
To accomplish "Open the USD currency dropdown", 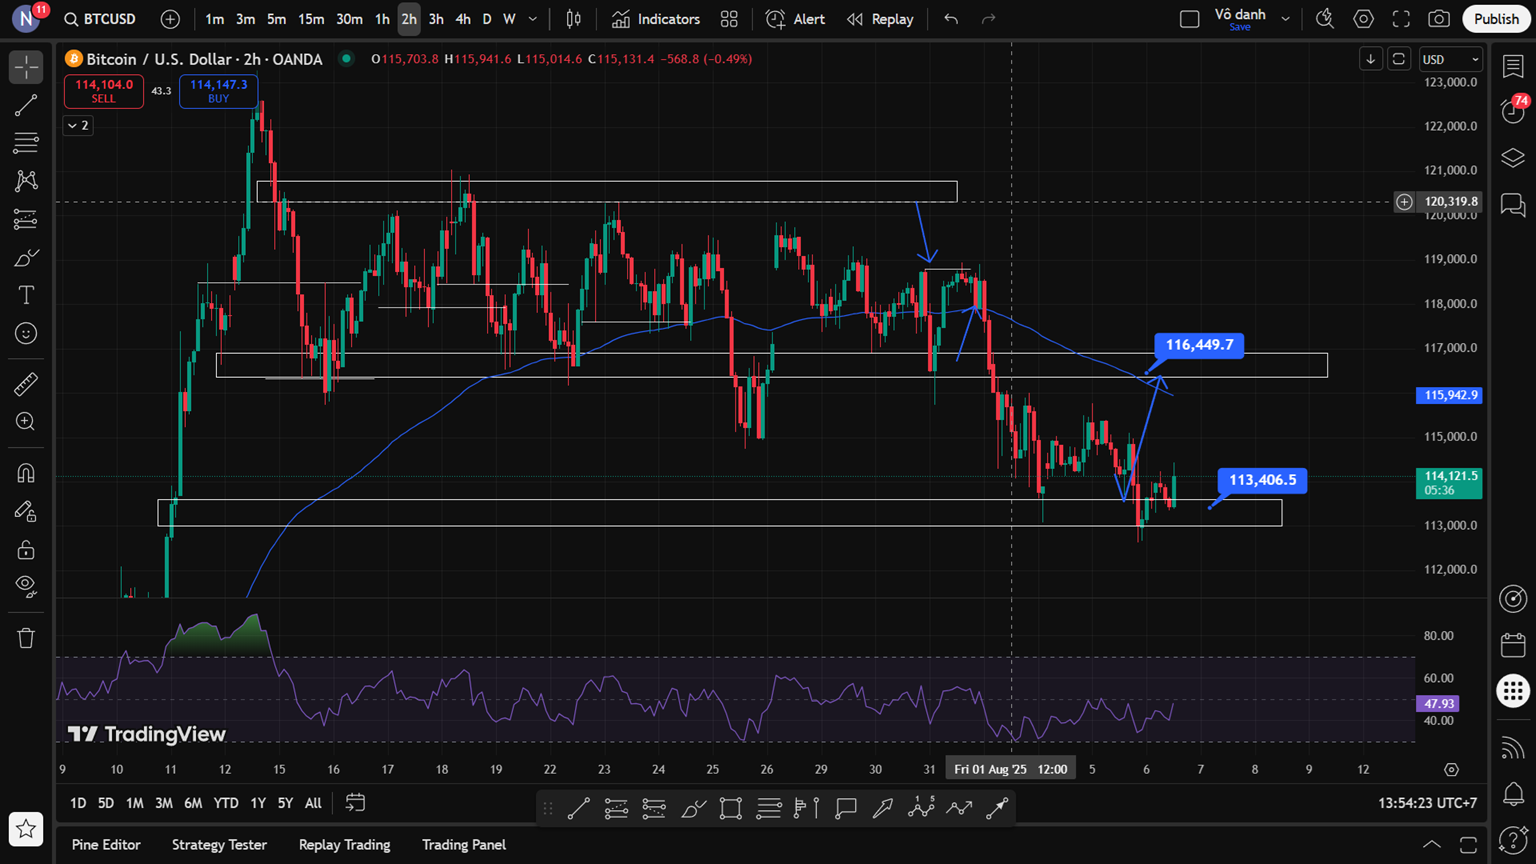I will coord(1450,59).
